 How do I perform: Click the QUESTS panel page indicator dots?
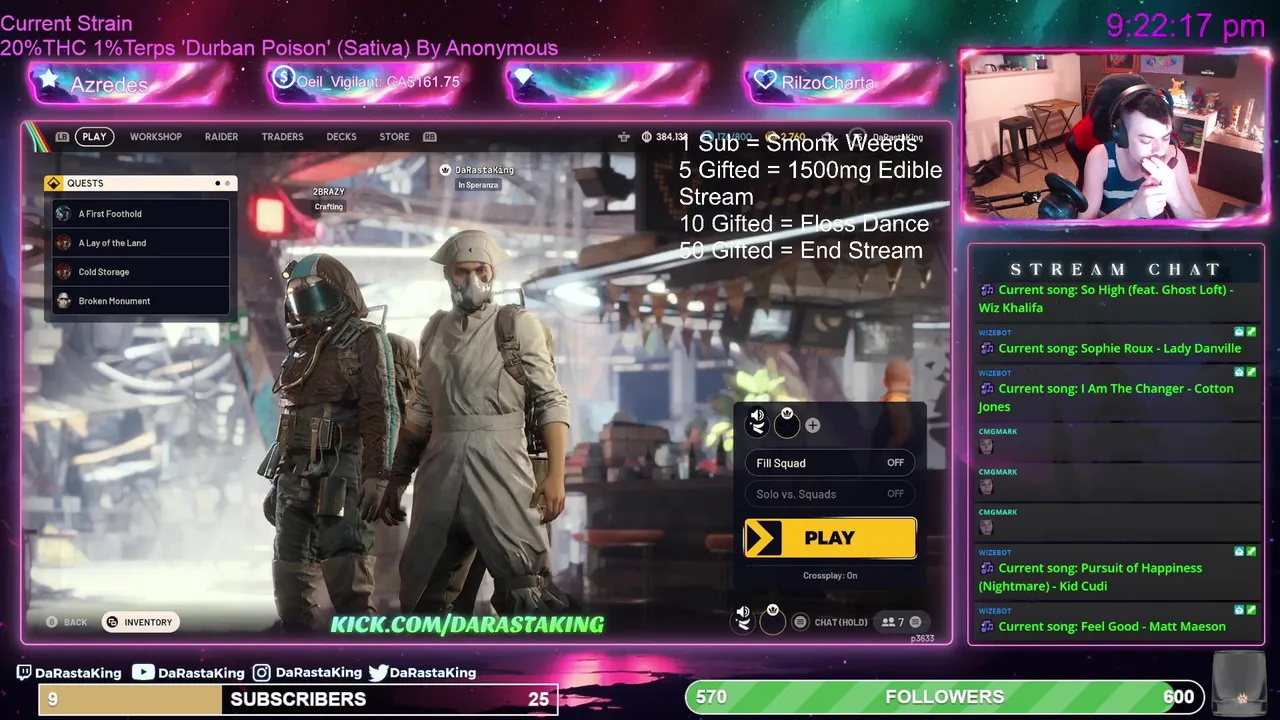[x=222, y=184]
